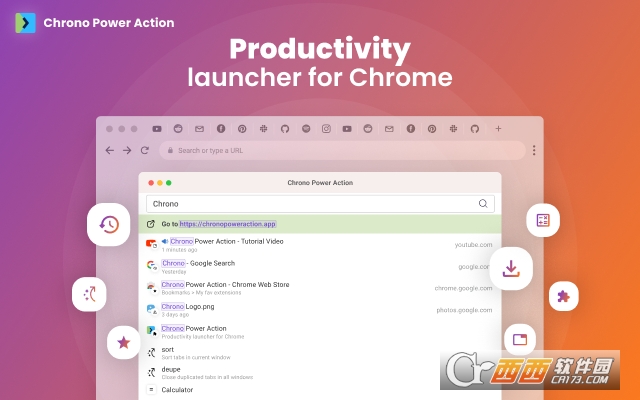The image size is (640, 400).
Task: Select the 'Chrono Logo.png' result
Action: pos(320,310)
